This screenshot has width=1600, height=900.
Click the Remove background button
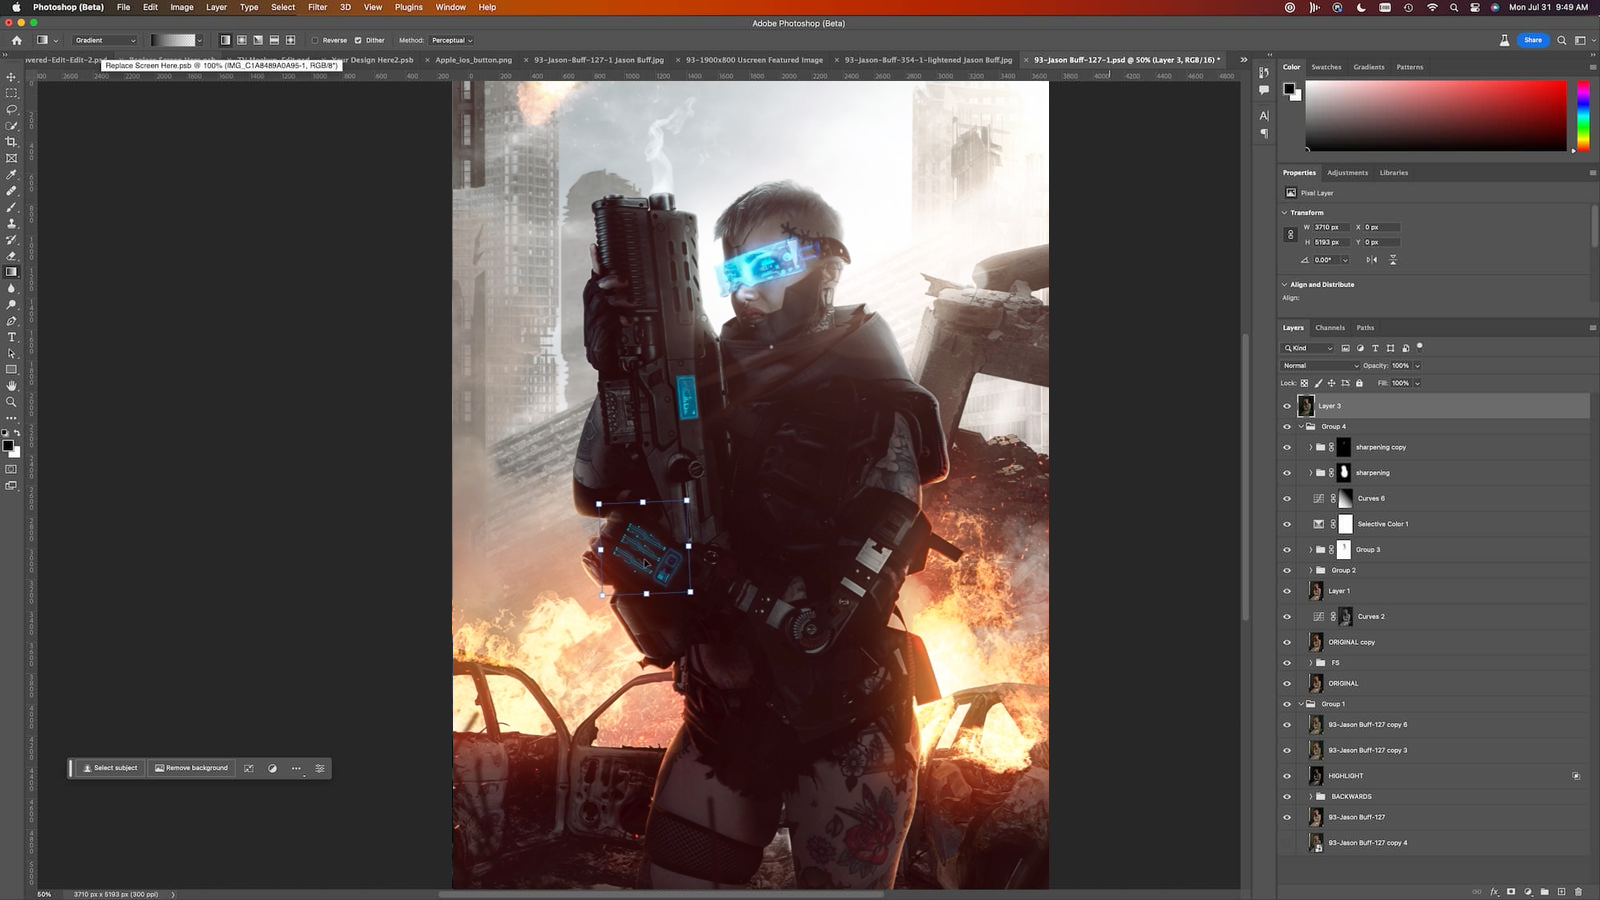(191, 768)
